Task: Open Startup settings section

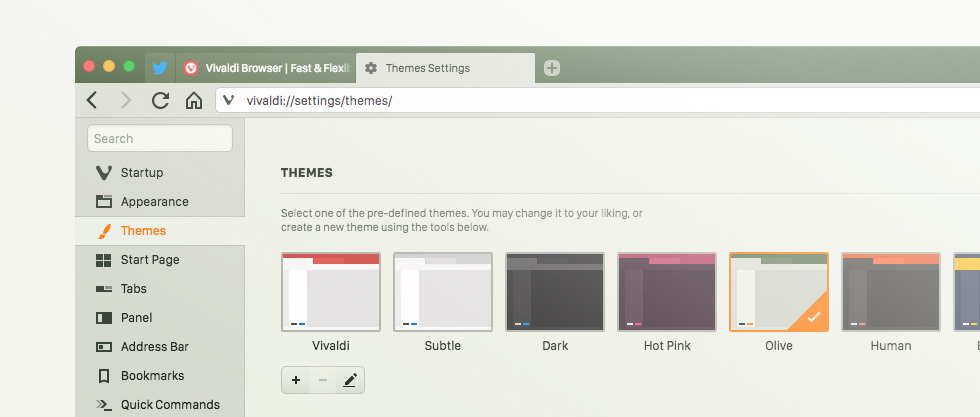Action: point(160,173)
